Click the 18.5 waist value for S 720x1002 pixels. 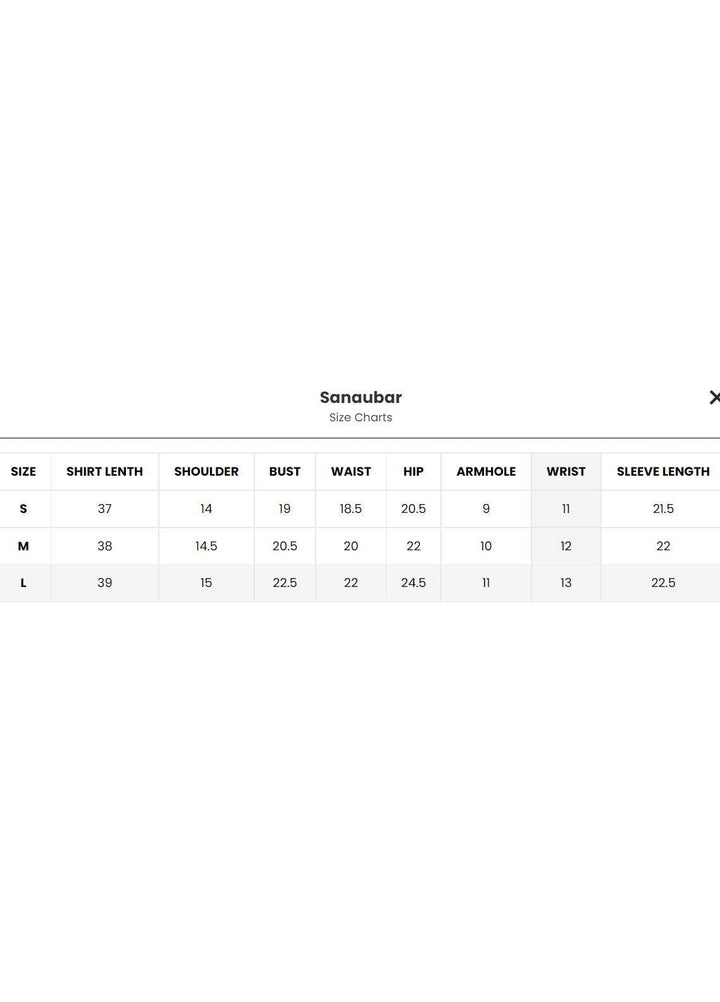point(351,509)
